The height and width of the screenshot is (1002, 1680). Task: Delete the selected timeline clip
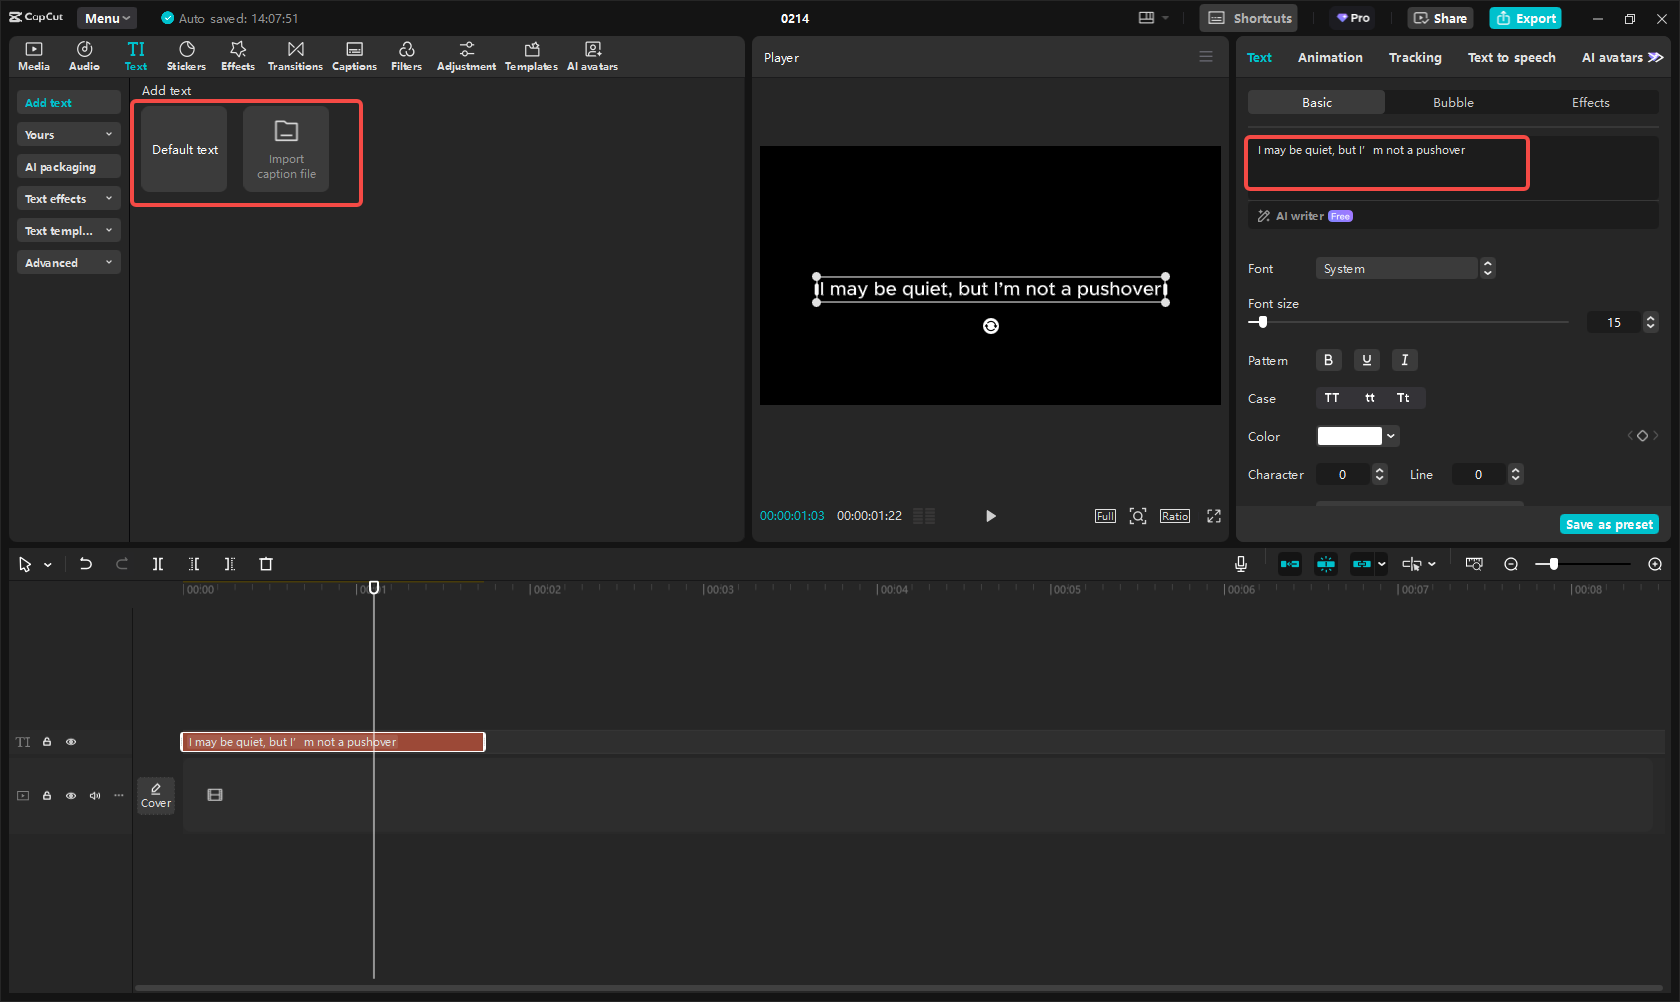click(x=266, y=564)
